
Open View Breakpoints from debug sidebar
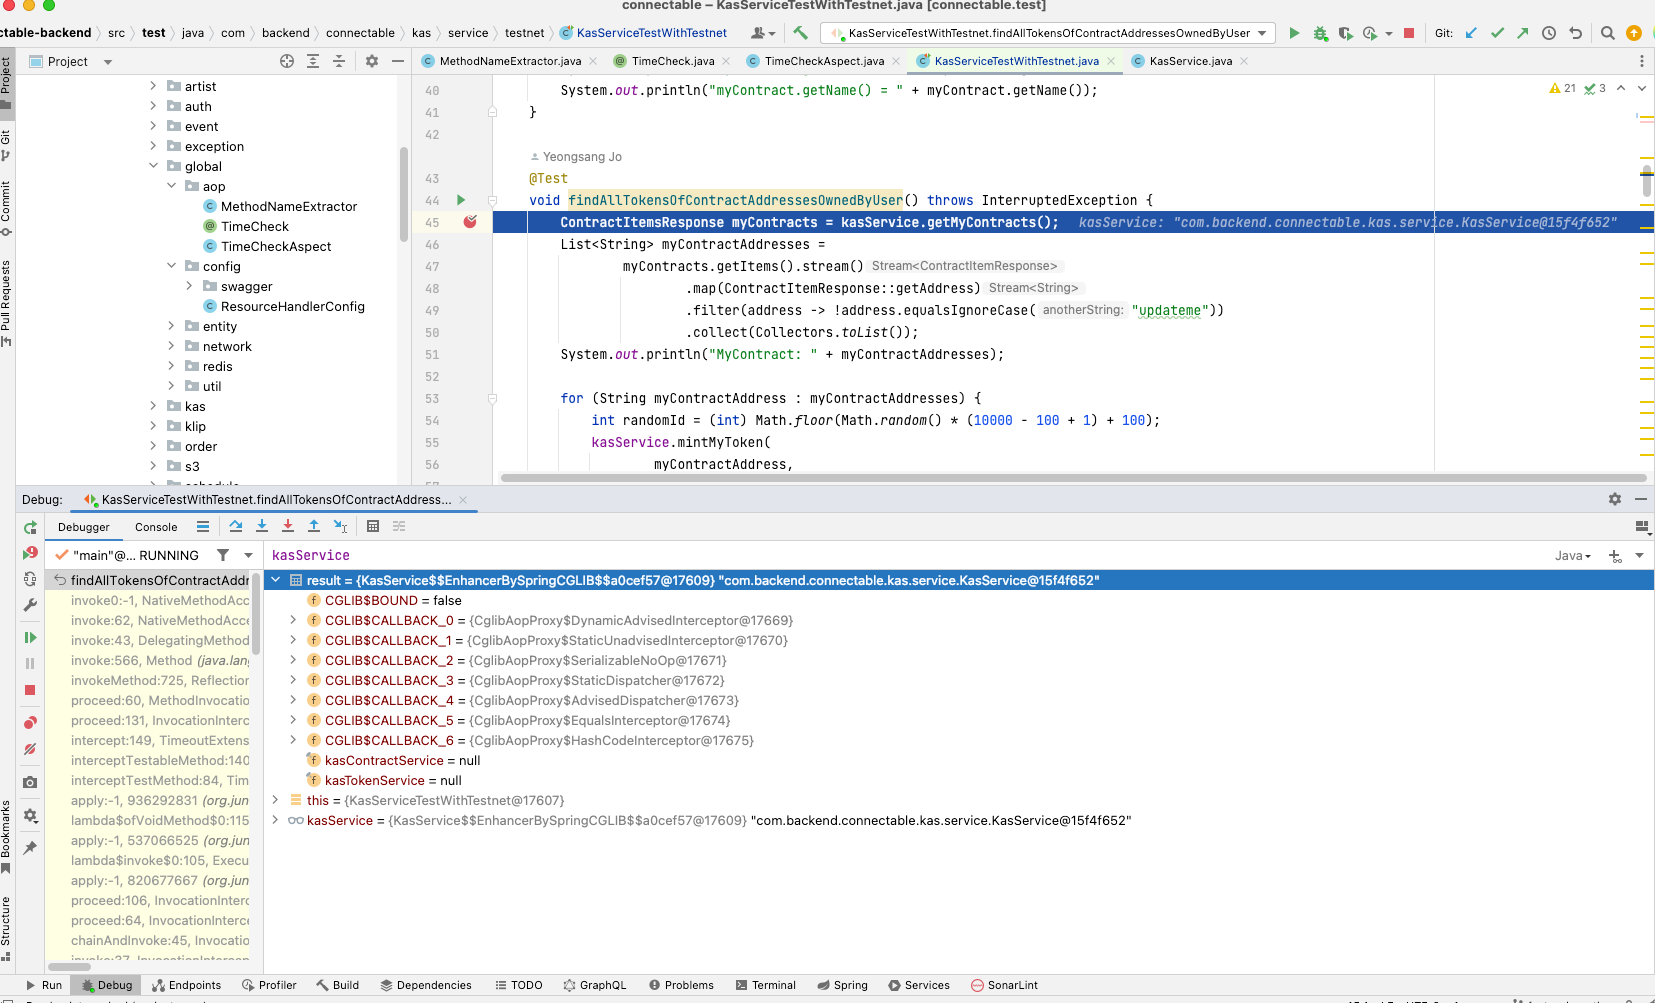click(30, 723)
